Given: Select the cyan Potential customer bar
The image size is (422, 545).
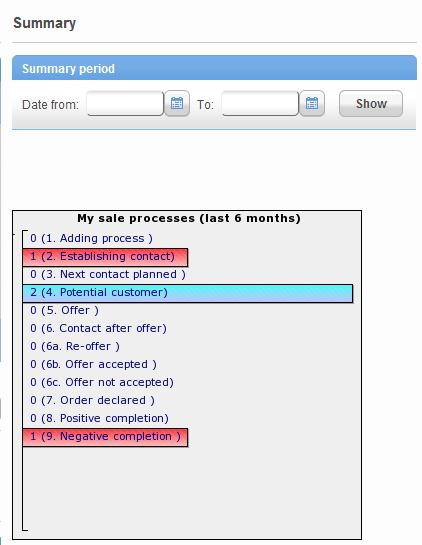Looking at the screenshot, I should click(188, 293).
